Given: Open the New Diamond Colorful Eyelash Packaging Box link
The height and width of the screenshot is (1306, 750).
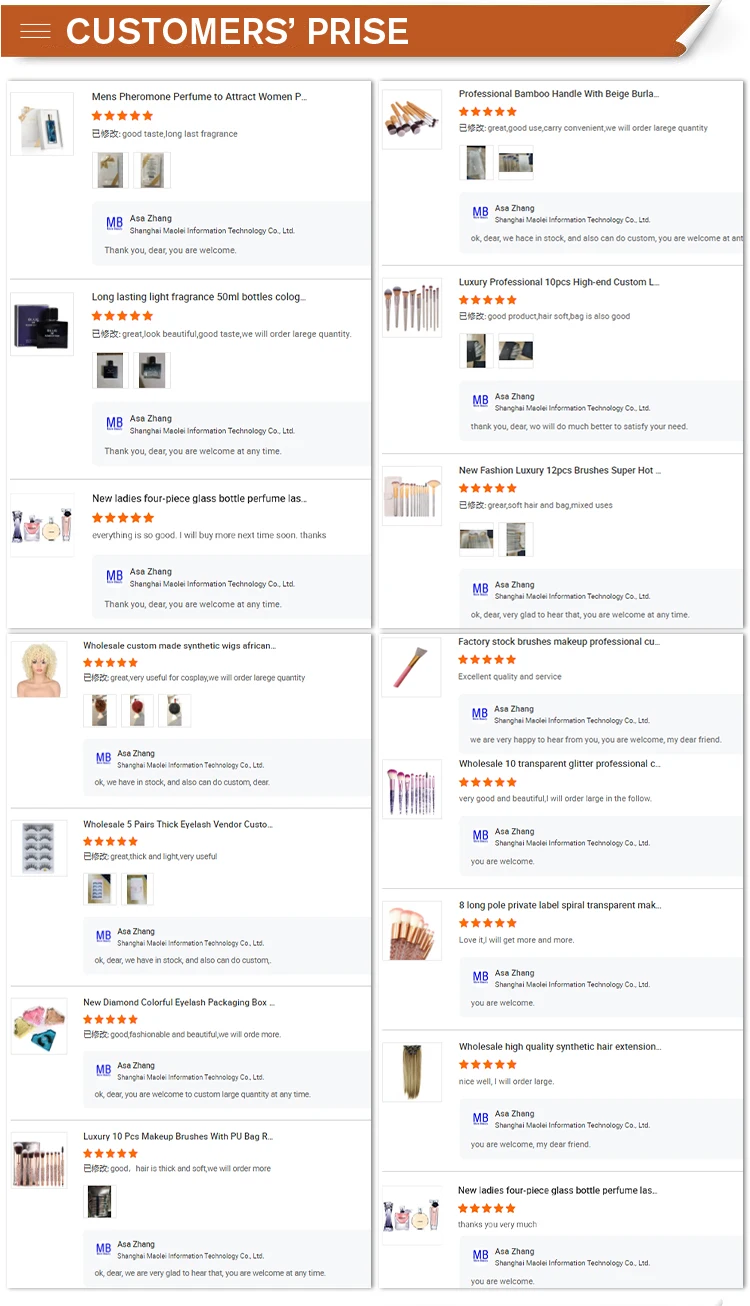Looking at the screenshot, I should coord(179,1002).
